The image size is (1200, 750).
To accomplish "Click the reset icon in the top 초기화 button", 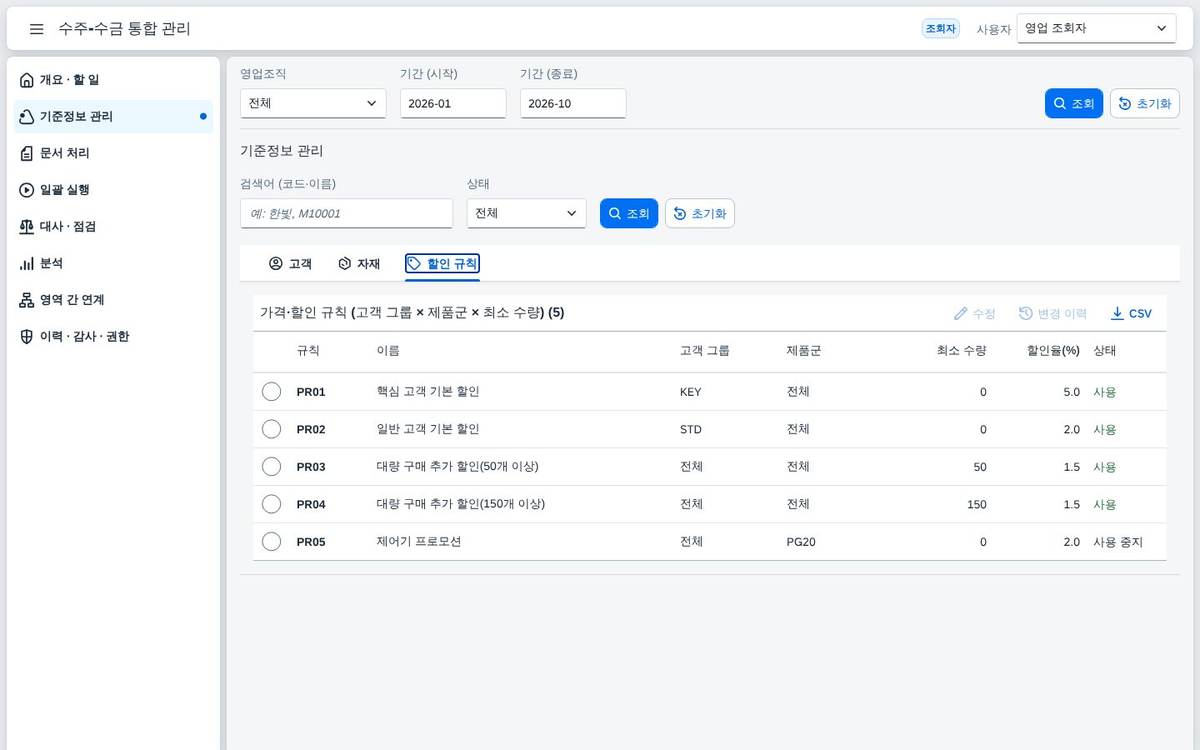I will (x=1125, y=104).
